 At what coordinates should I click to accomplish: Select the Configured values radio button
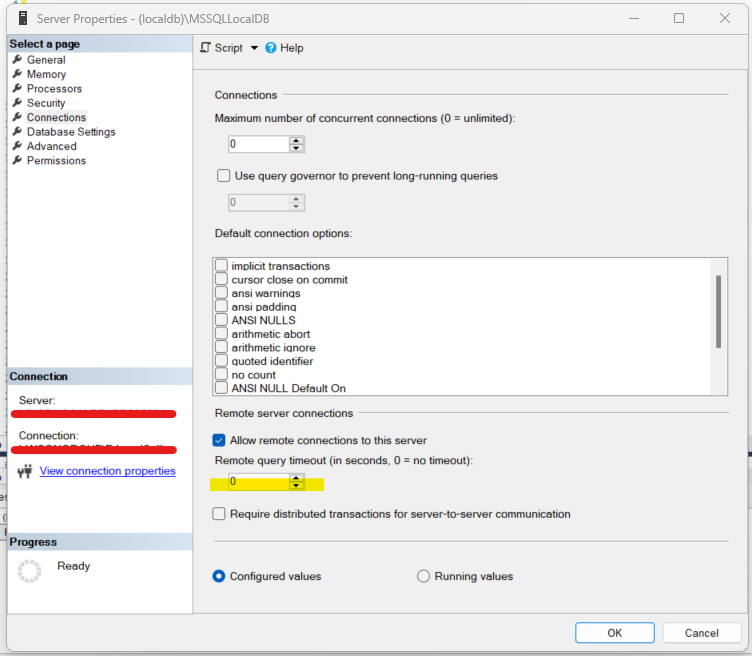(x=219, y=576)
